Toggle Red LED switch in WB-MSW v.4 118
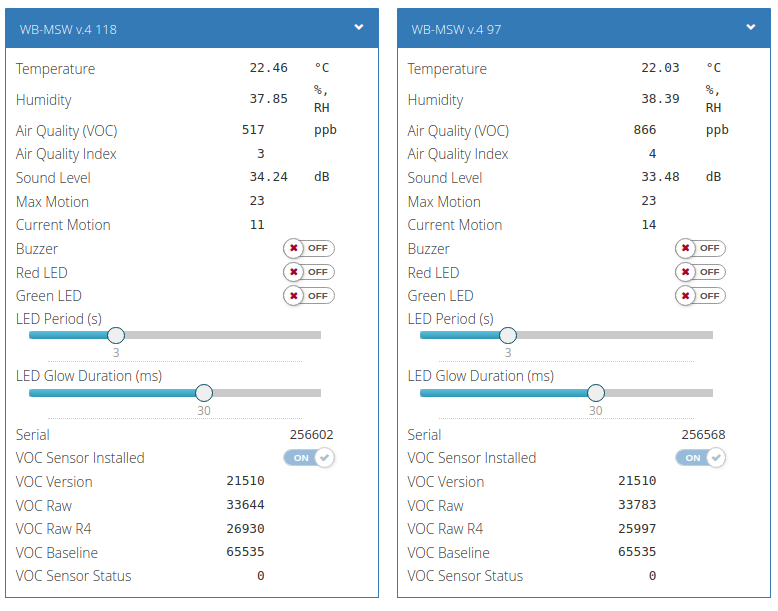 [x=309, y=272]
